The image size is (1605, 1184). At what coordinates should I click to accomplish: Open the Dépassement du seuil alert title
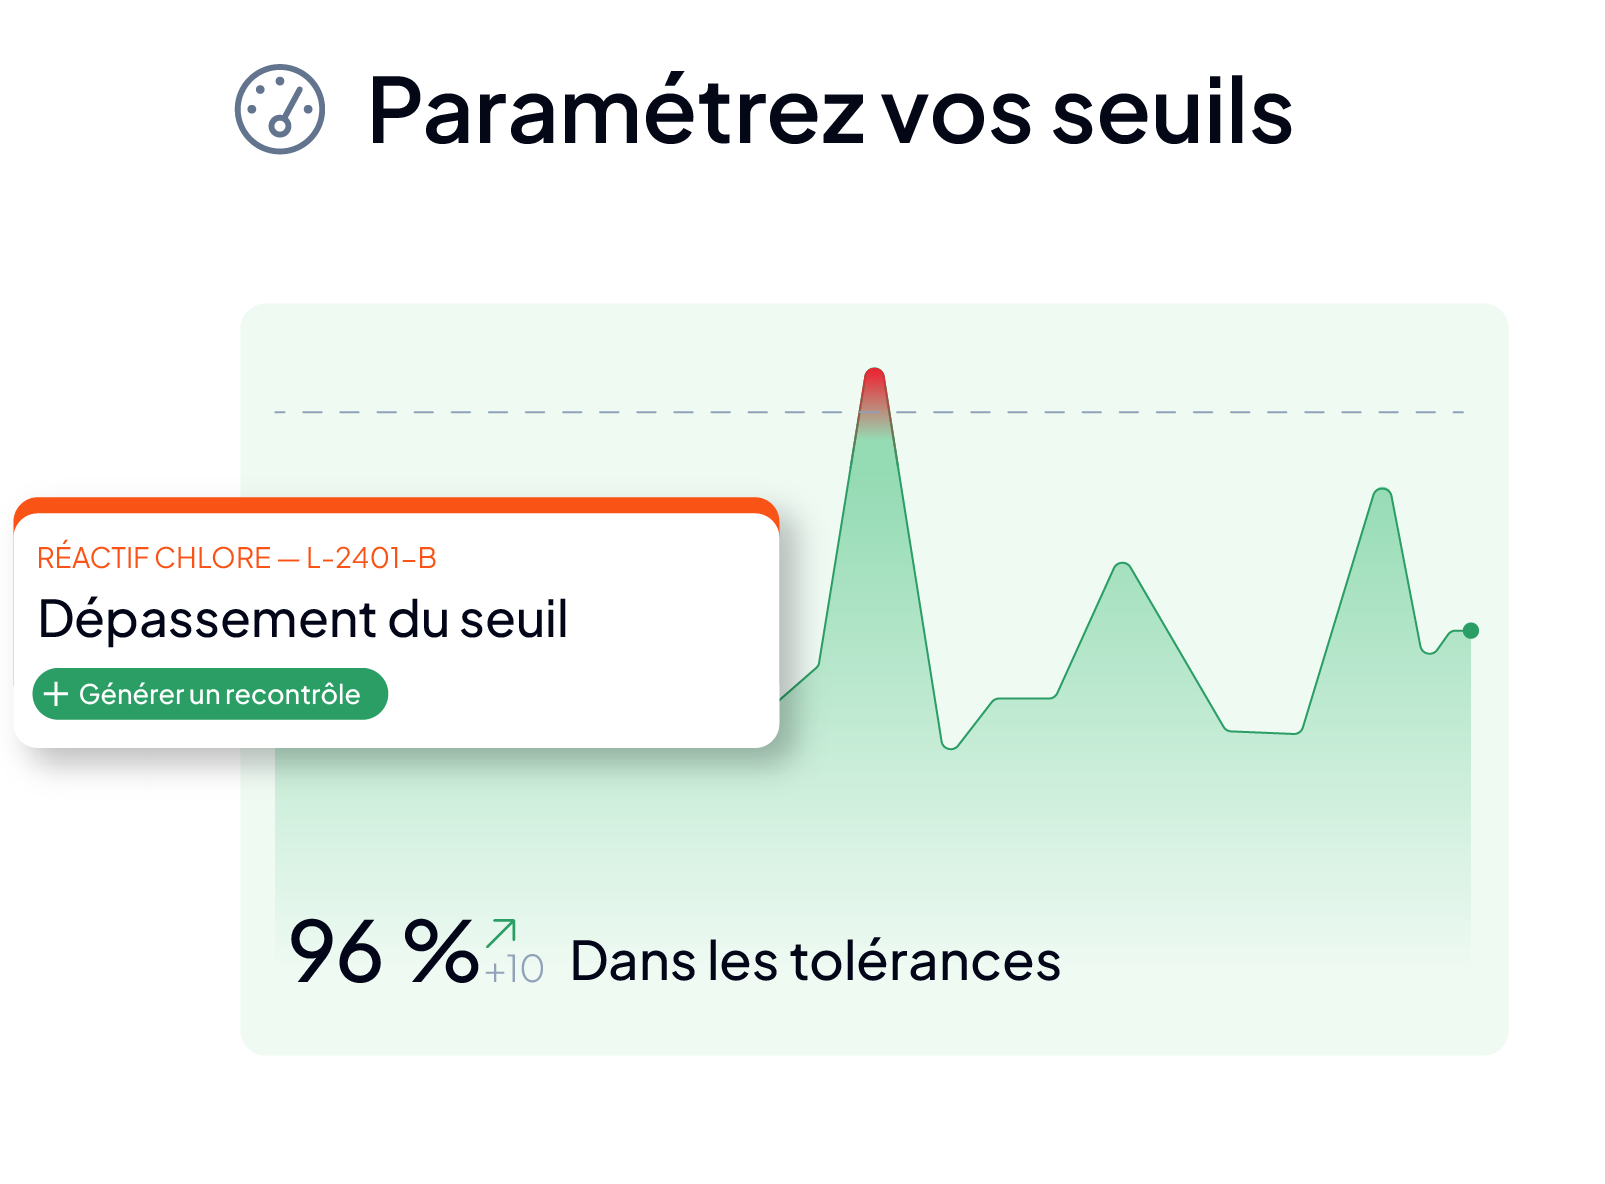pyautogui.click(x=303, y=619)
